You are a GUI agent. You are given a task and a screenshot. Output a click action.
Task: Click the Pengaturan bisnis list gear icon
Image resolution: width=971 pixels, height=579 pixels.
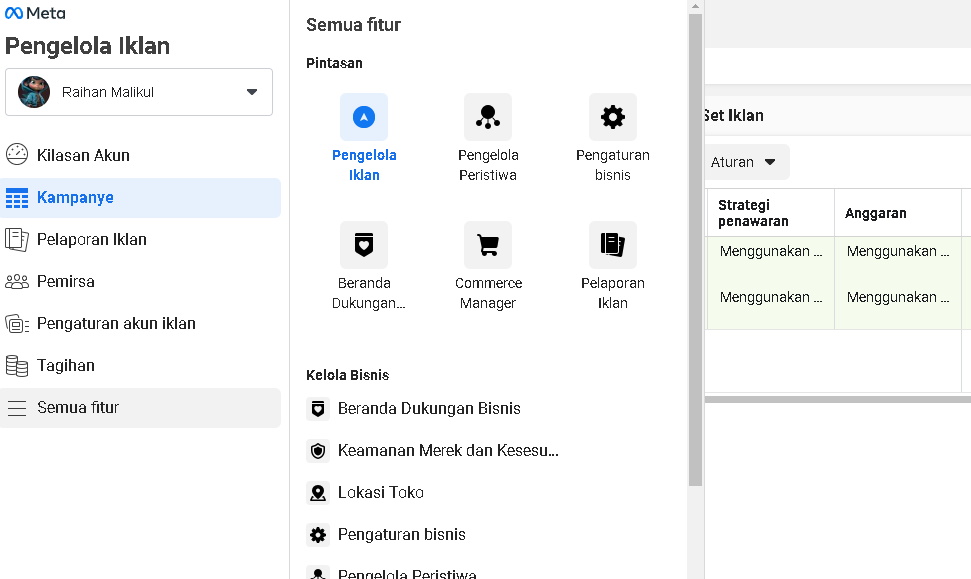coord(318,535)
